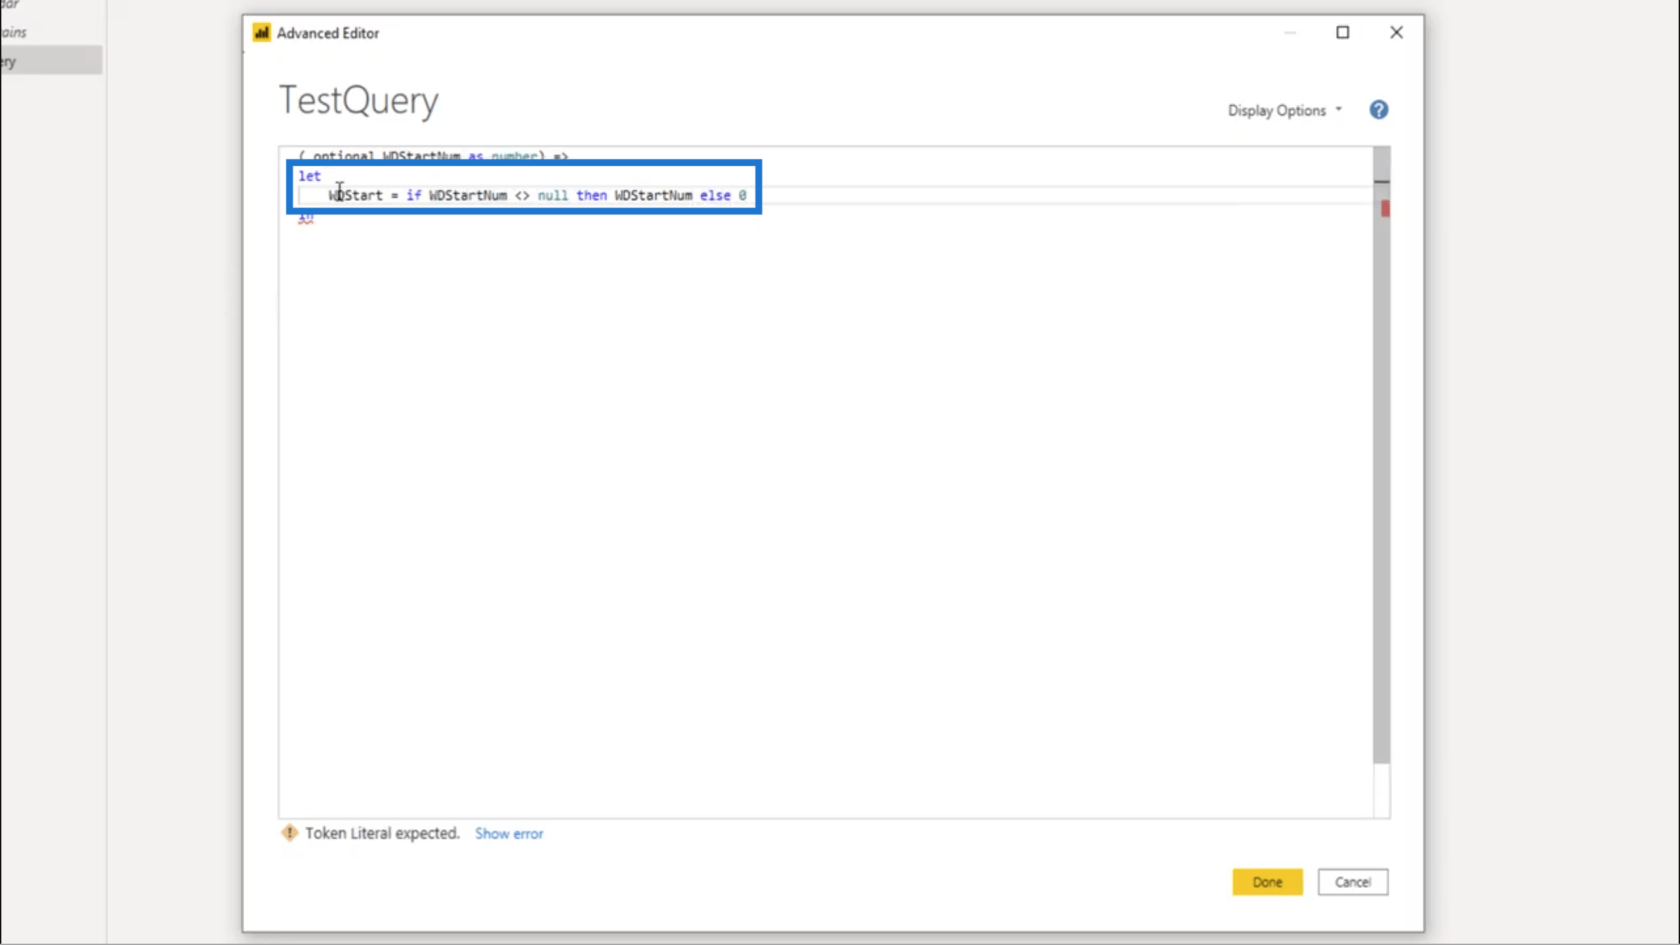Click the Done button
The height and width of the screenshot is (945, 1680).
coord(1267,882)
